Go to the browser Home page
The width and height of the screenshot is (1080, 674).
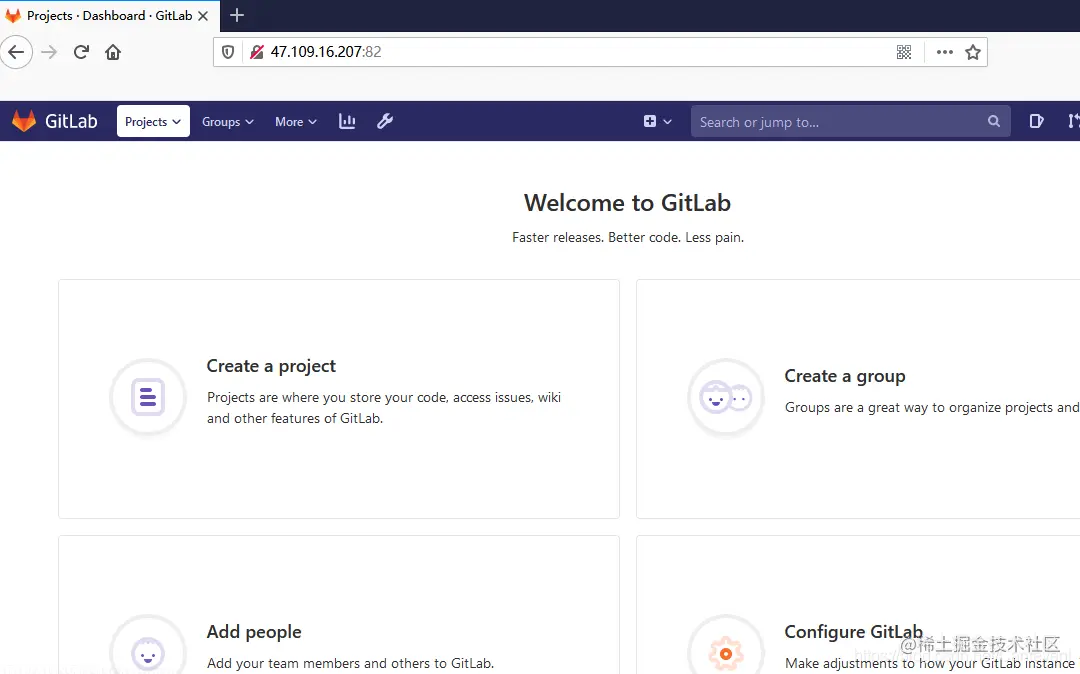click(113, 52)
